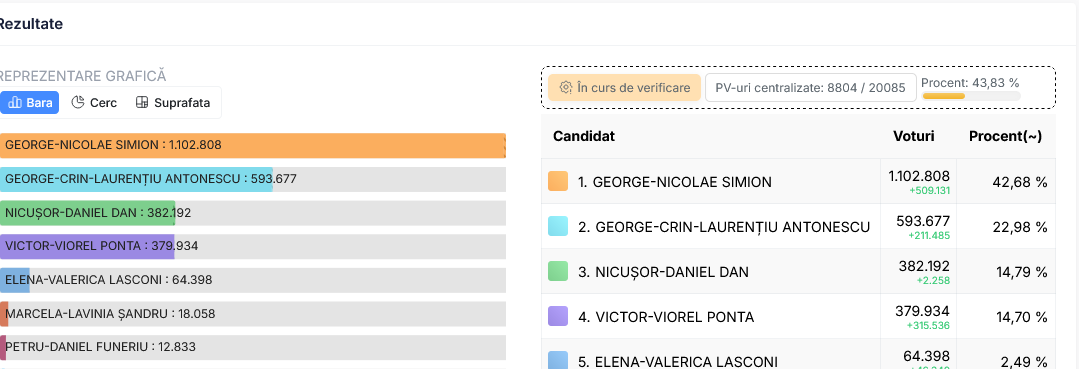
Task: Click the bar chart icon in Bara
Action: [x=15, y=103]
